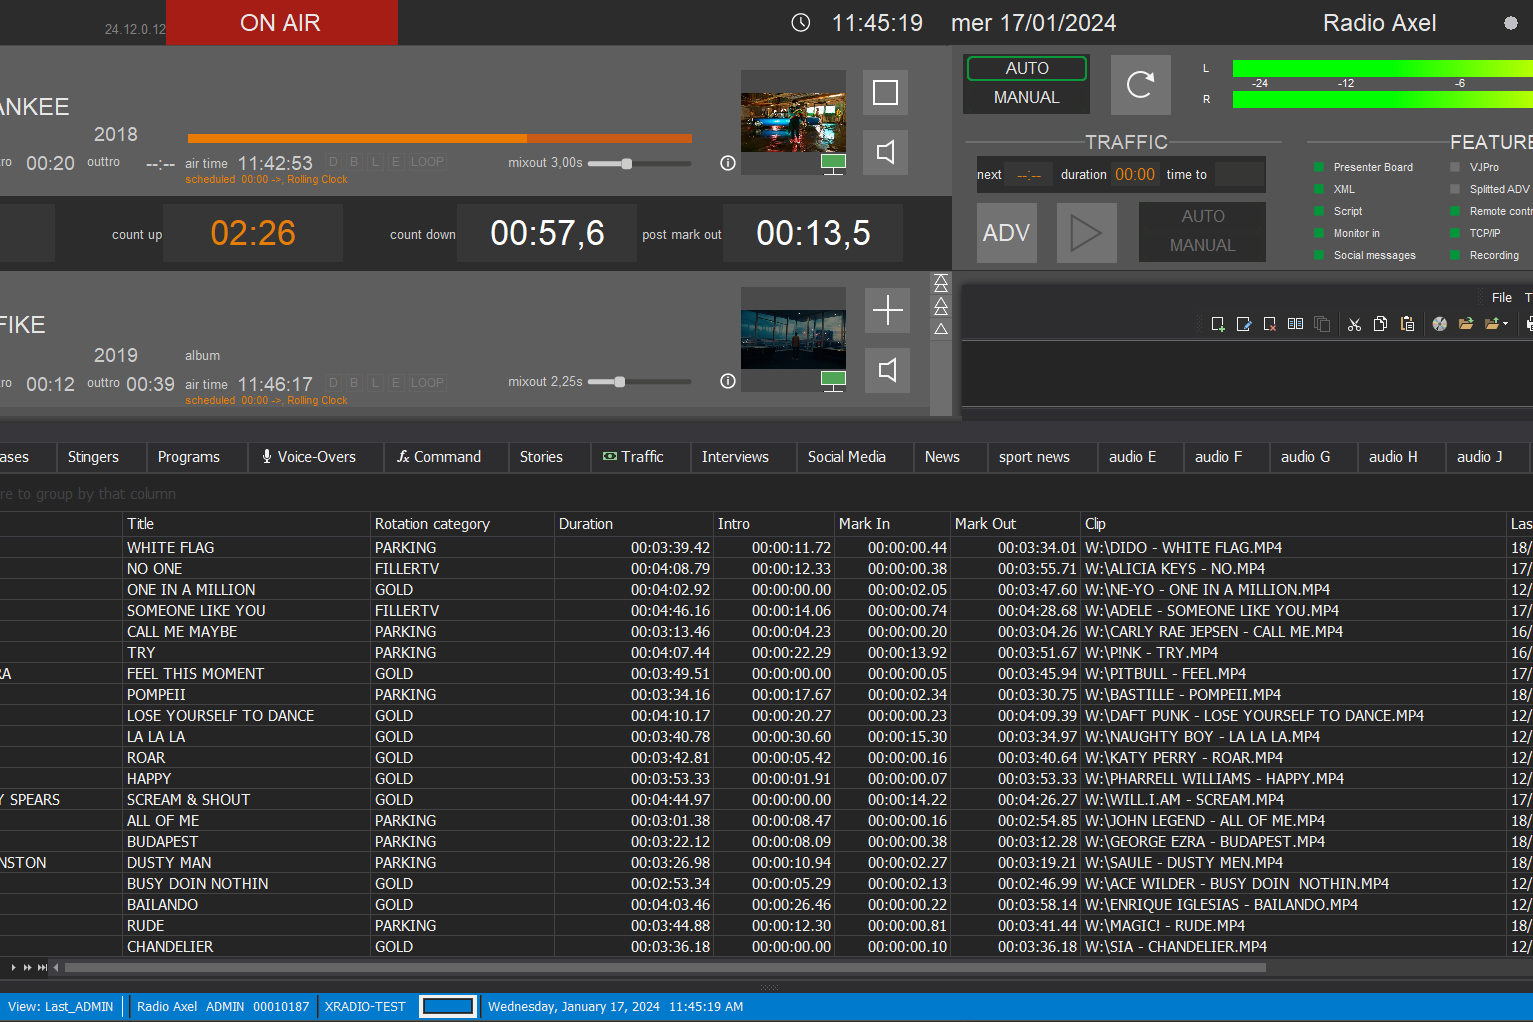This screenshot has width=1533, height=1022.
Task: Open the dropdown arrow next to the export folder icon
Action: (1505, 324)
